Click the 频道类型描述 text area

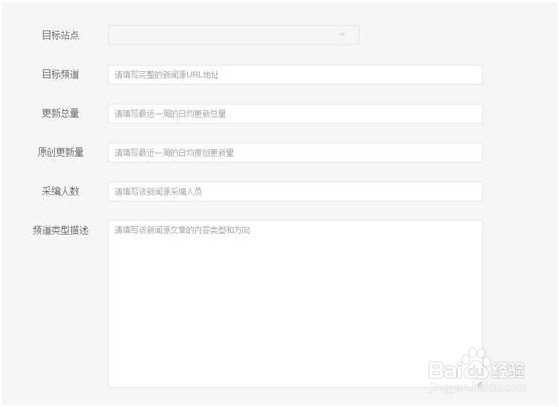pos(296,304)
